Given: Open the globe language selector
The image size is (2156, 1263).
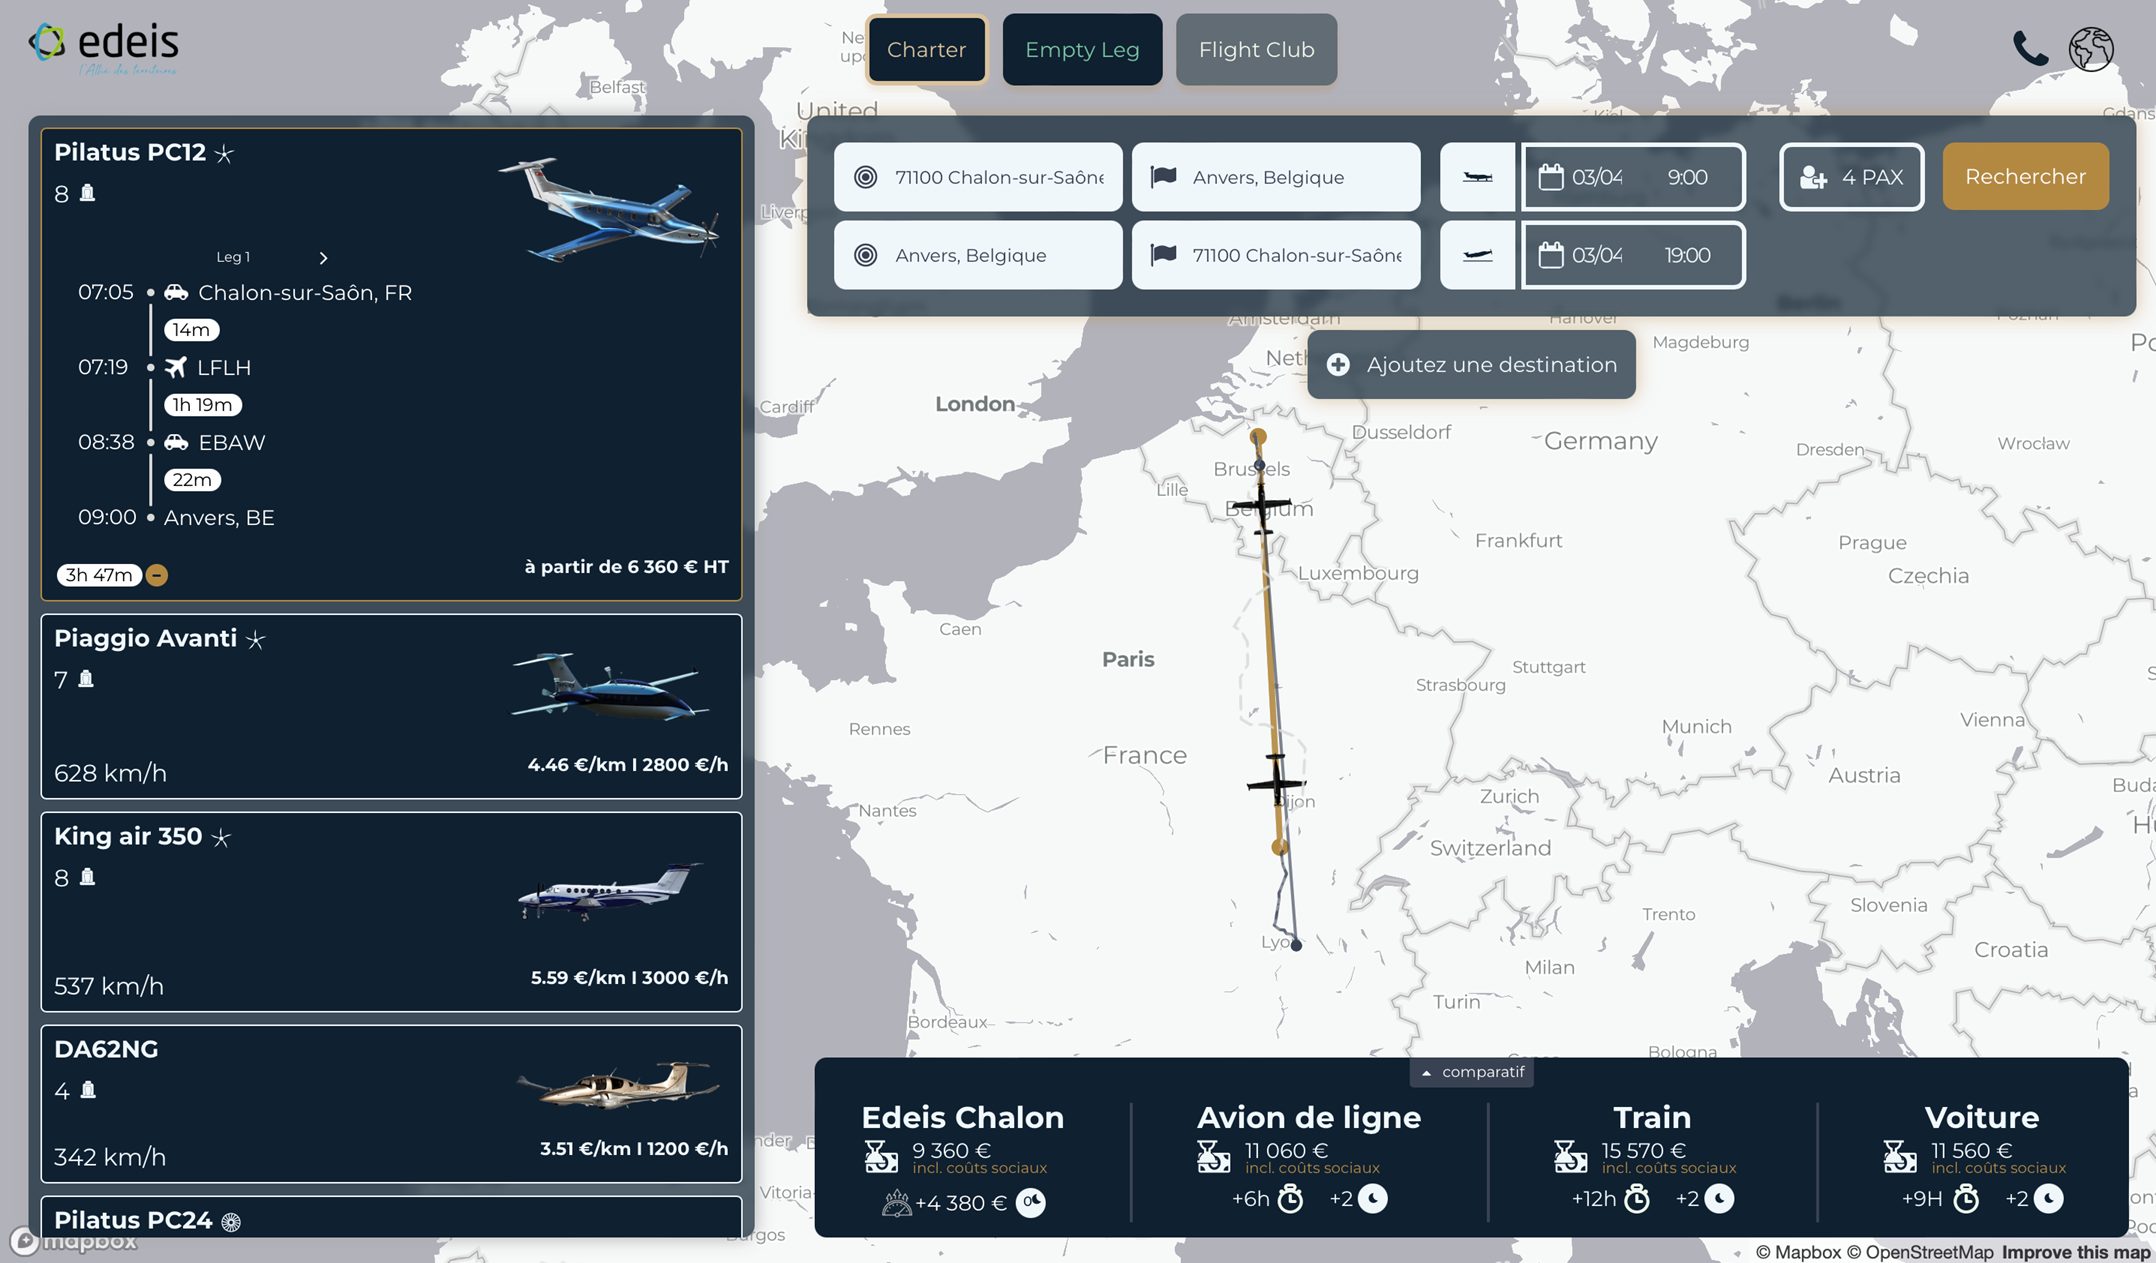Looking at the screenshot, I should [x=2091, y=48].
